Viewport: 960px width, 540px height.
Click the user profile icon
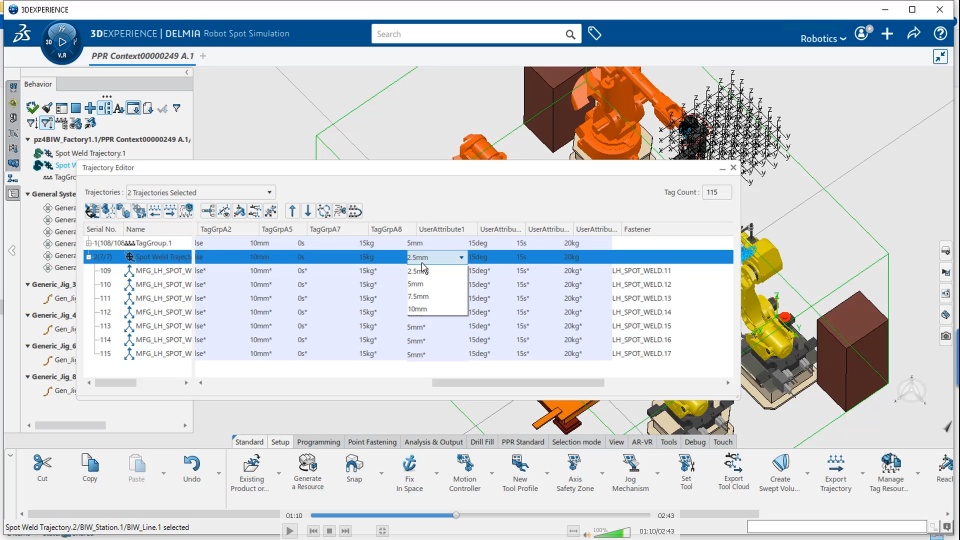pos(862,34)
